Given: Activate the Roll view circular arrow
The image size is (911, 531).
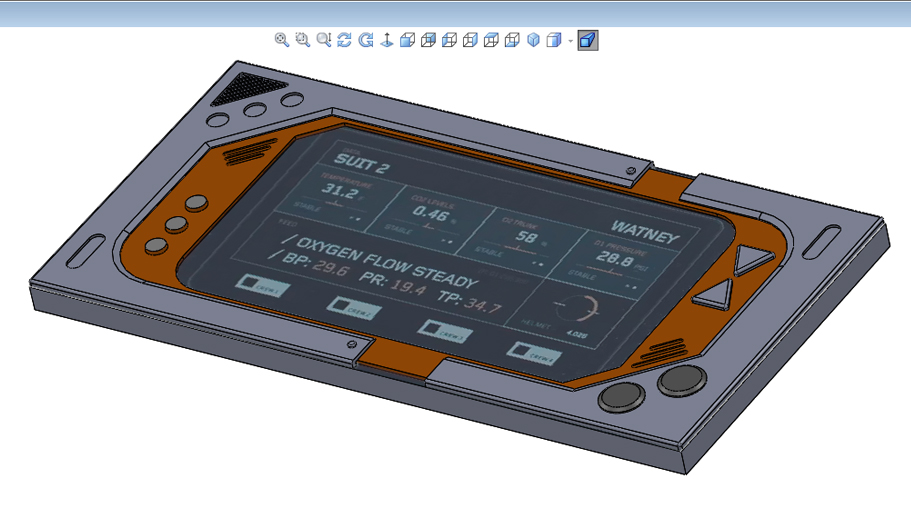Looking at the screenshot, I should click(x=365, y=40).
